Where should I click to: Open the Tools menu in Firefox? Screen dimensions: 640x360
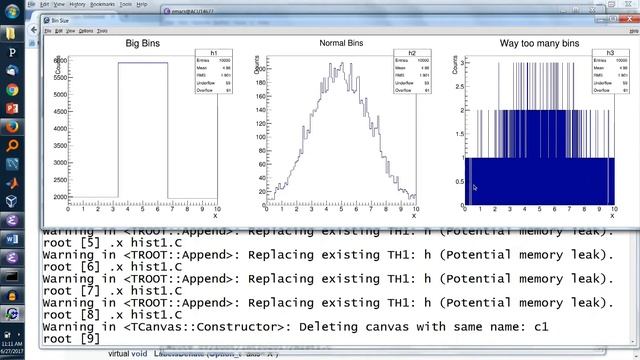point(126,4)
